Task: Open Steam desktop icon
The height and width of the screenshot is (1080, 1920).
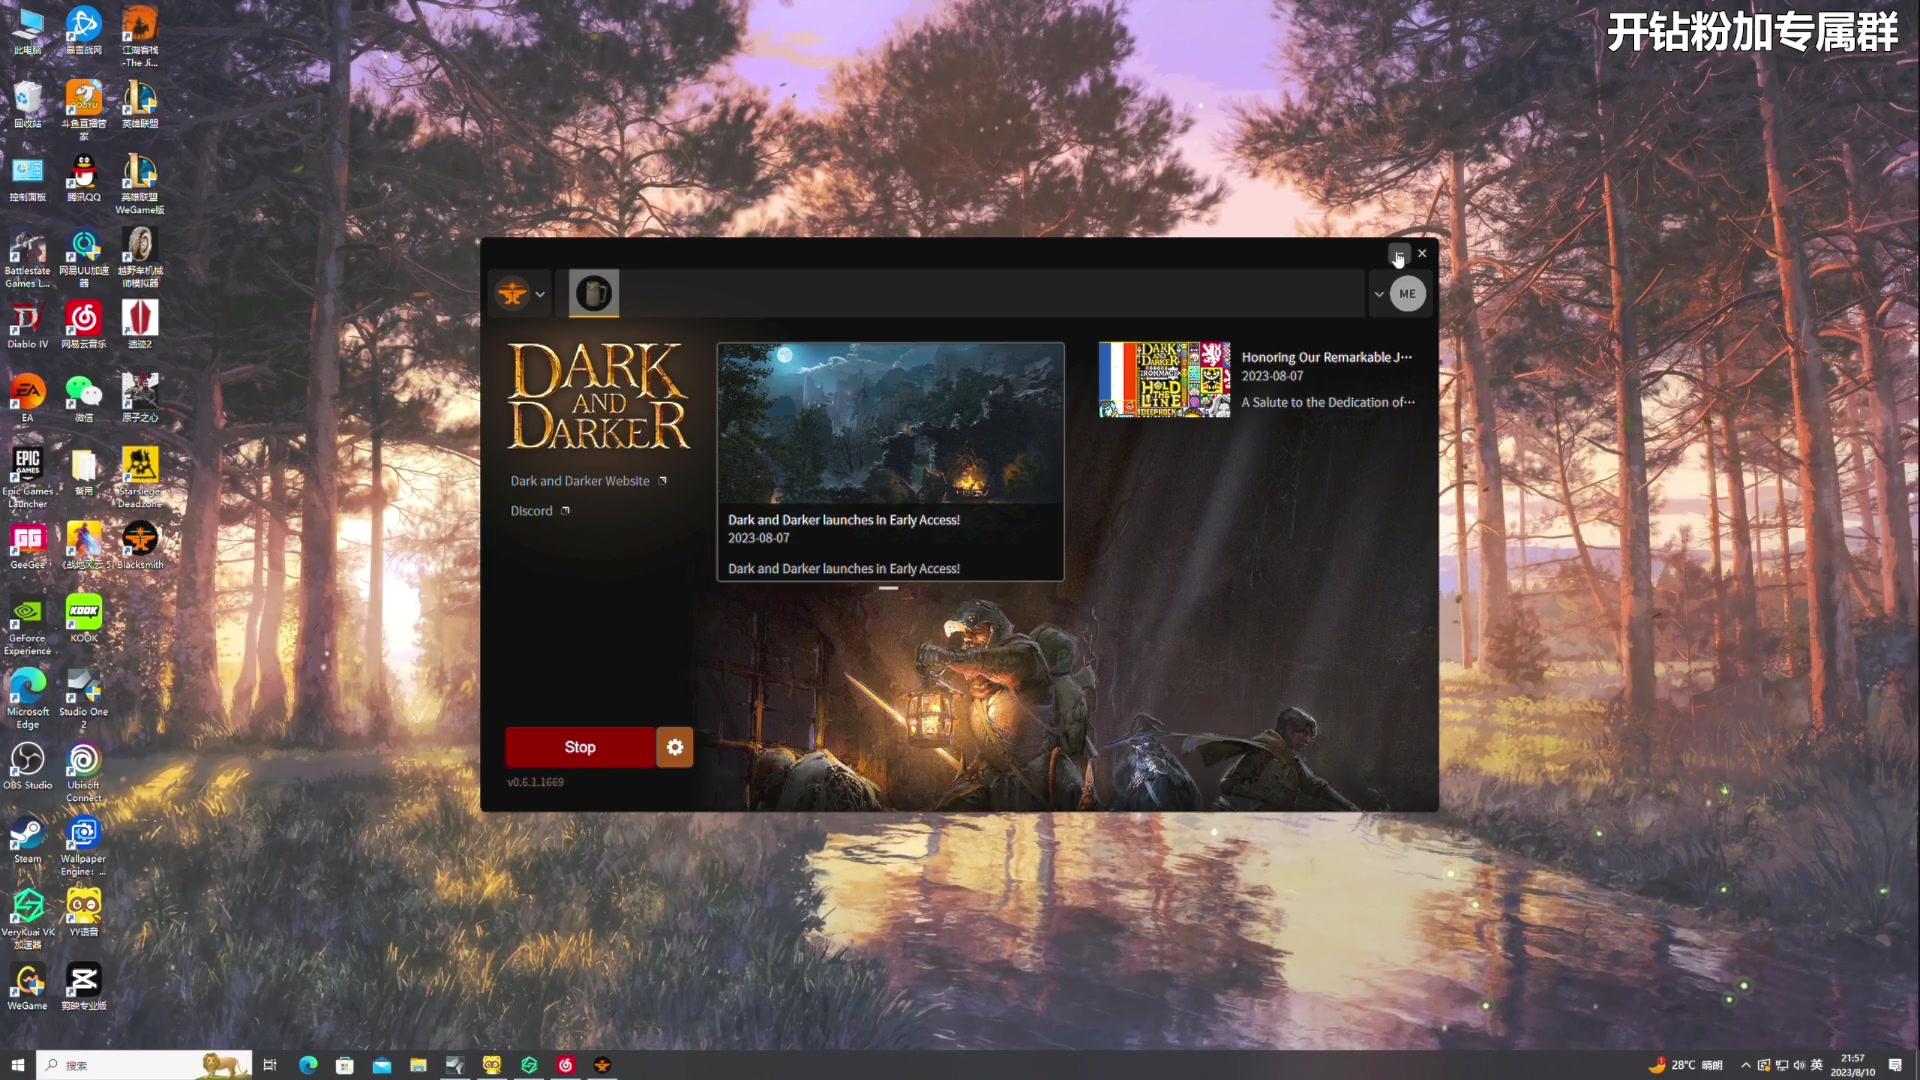Action: click(28, 840)
